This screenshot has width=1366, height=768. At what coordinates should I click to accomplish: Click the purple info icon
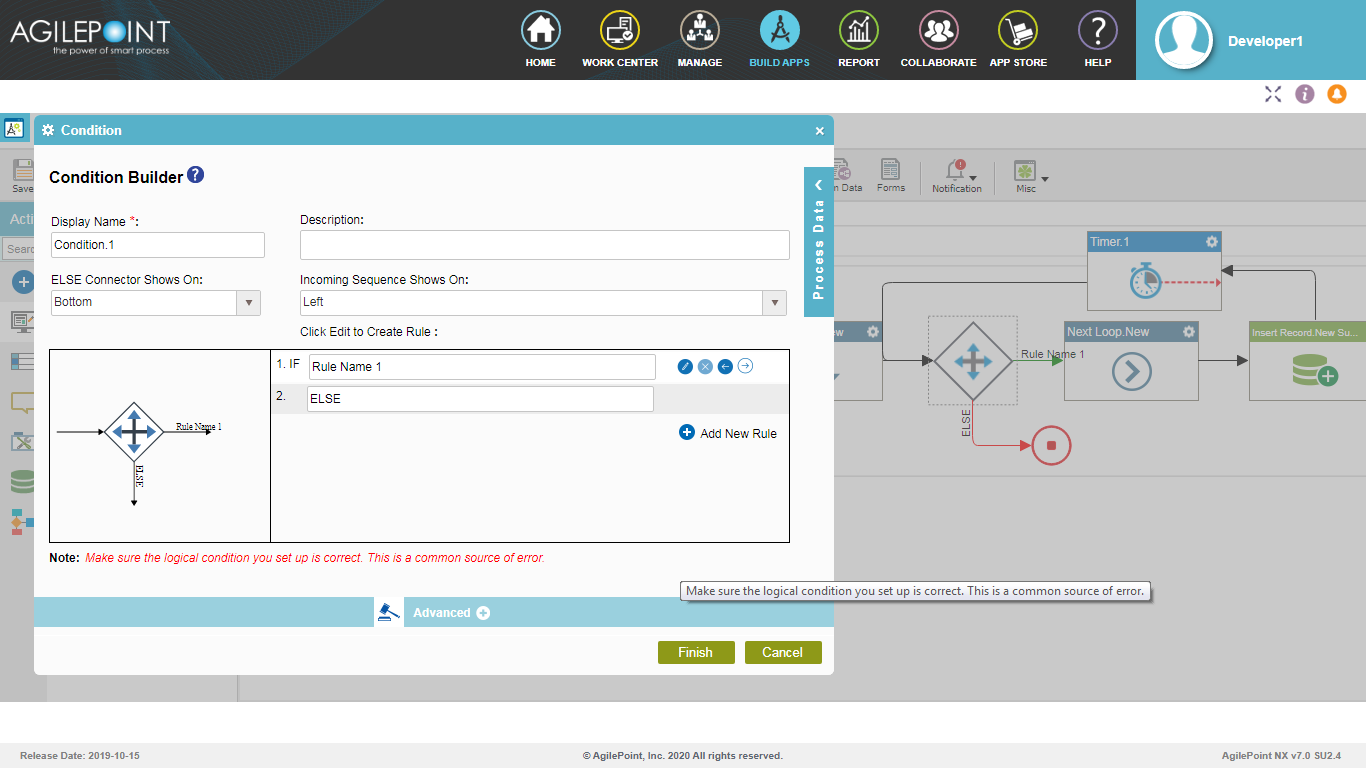[x=1304, y=94]
